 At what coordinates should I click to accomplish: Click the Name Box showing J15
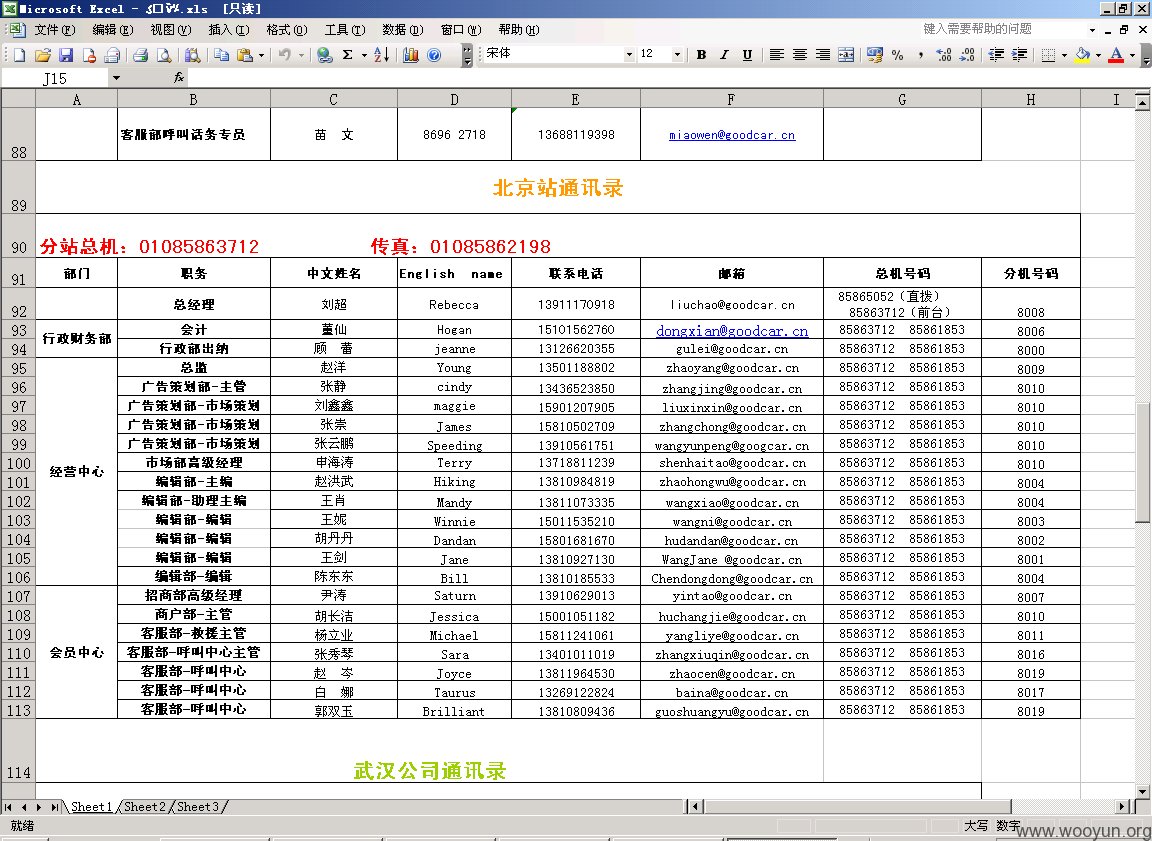pos(56,78)
